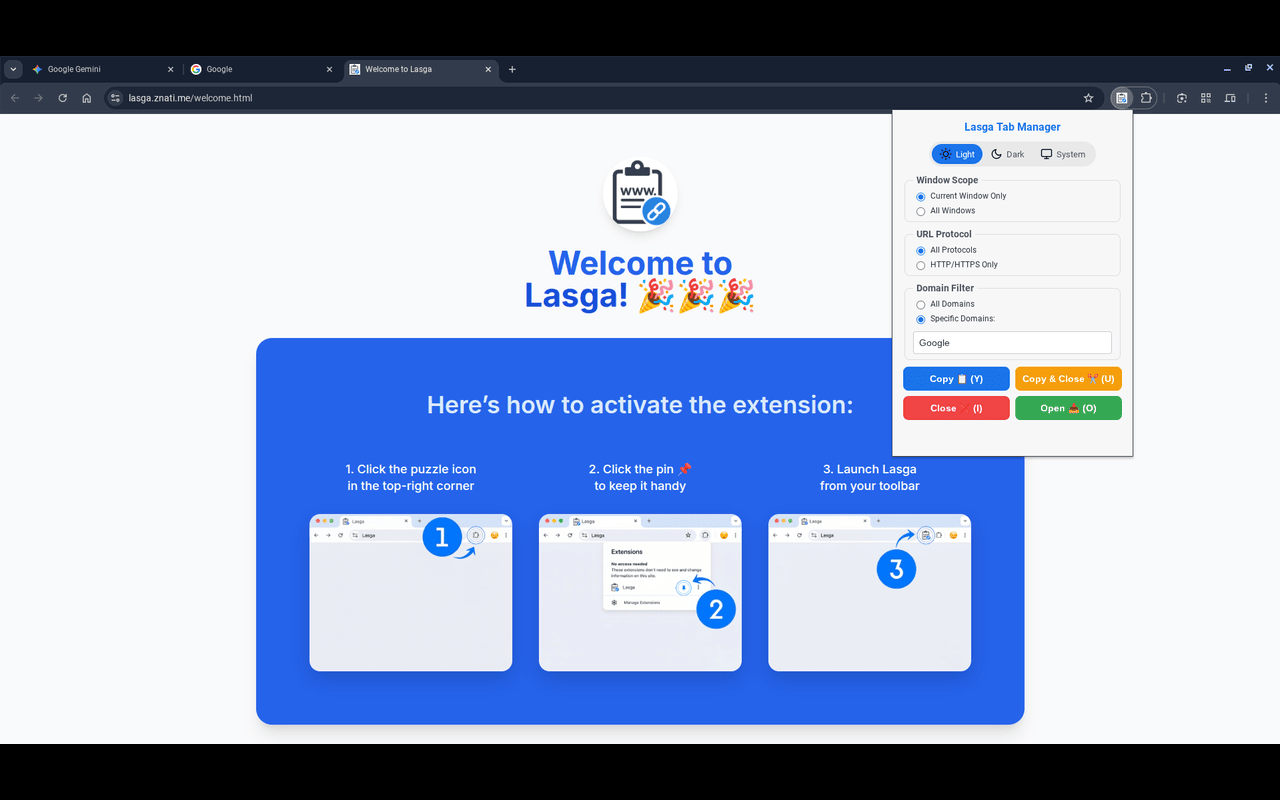
Task: Click the domain input containing Google
Action: click(x=1012, y=342)
